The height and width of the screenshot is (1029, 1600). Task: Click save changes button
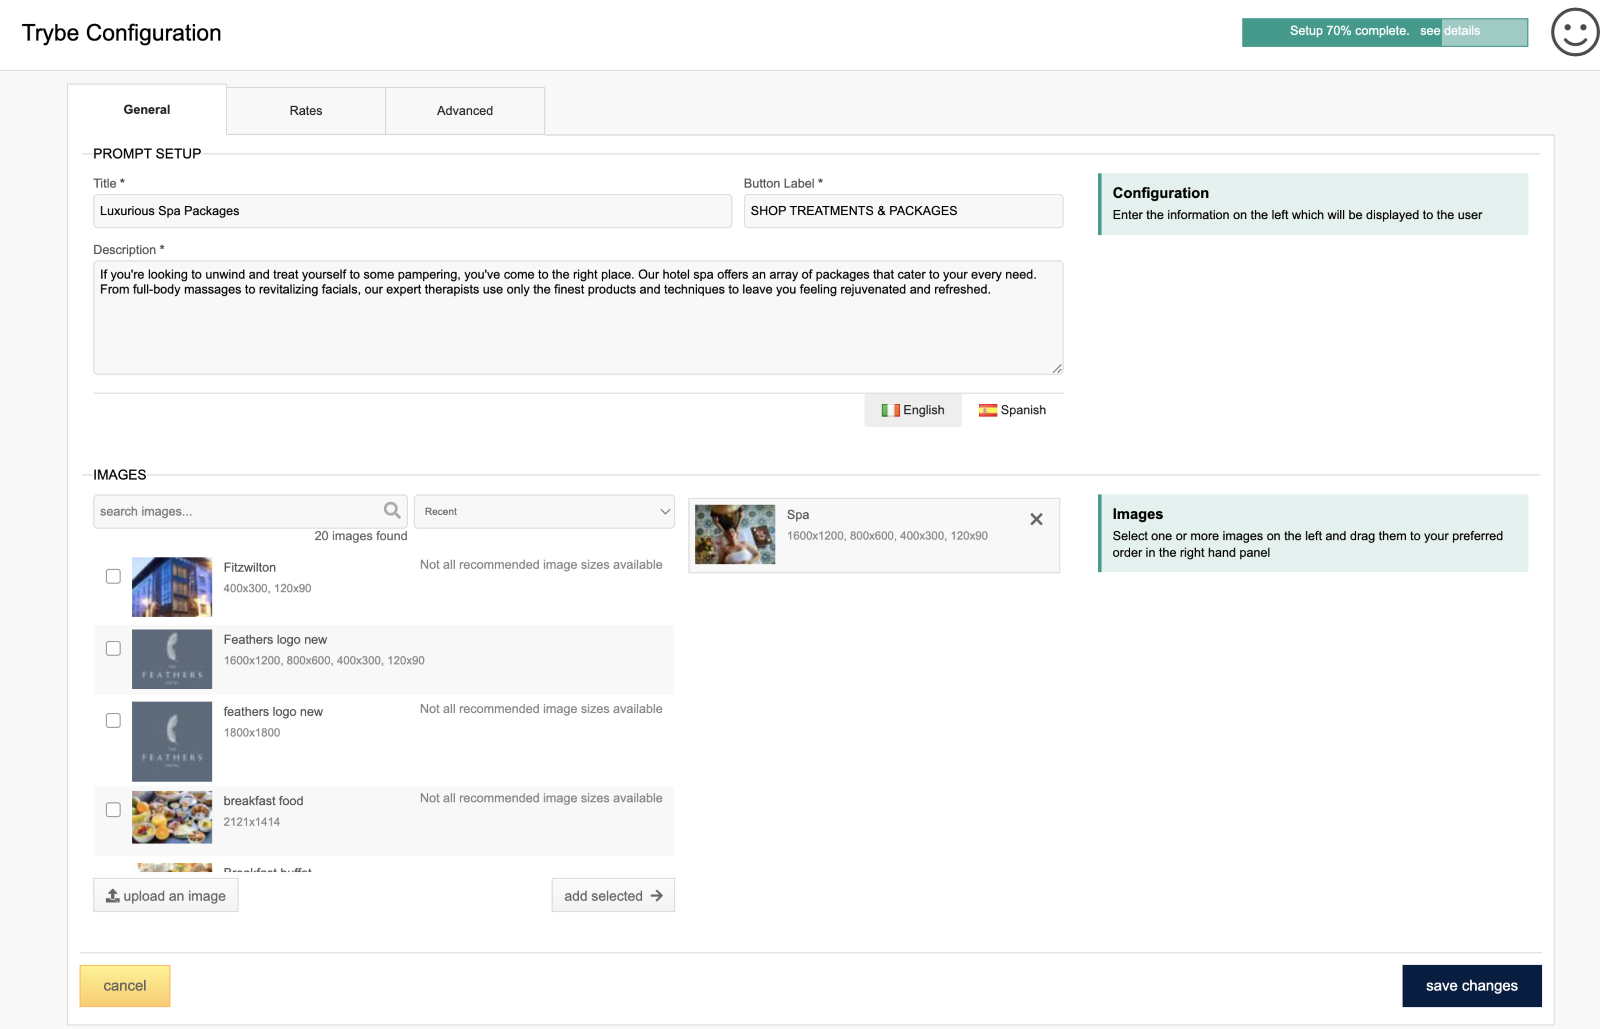click(x=1472, y=986)
